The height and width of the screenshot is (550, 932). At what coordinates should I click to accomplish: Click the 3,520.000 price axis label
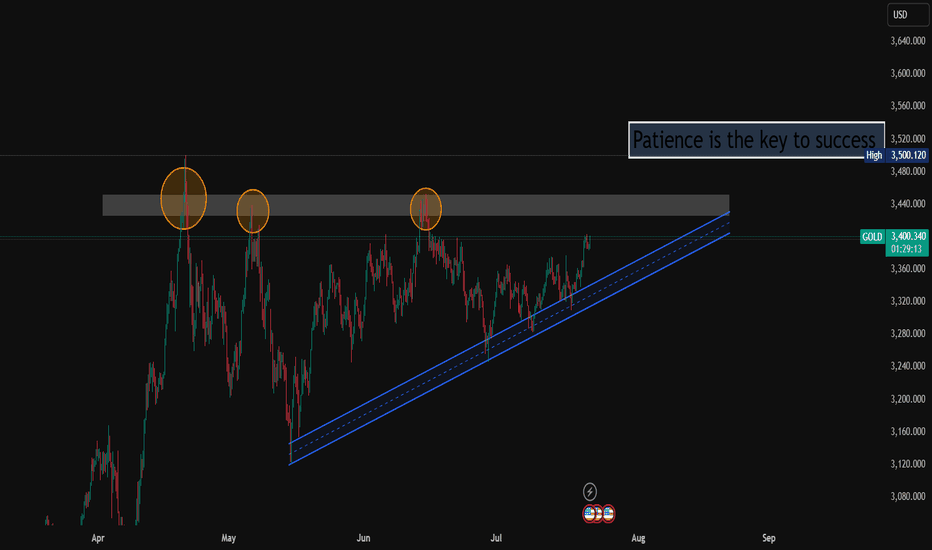[x=908, y=139]
